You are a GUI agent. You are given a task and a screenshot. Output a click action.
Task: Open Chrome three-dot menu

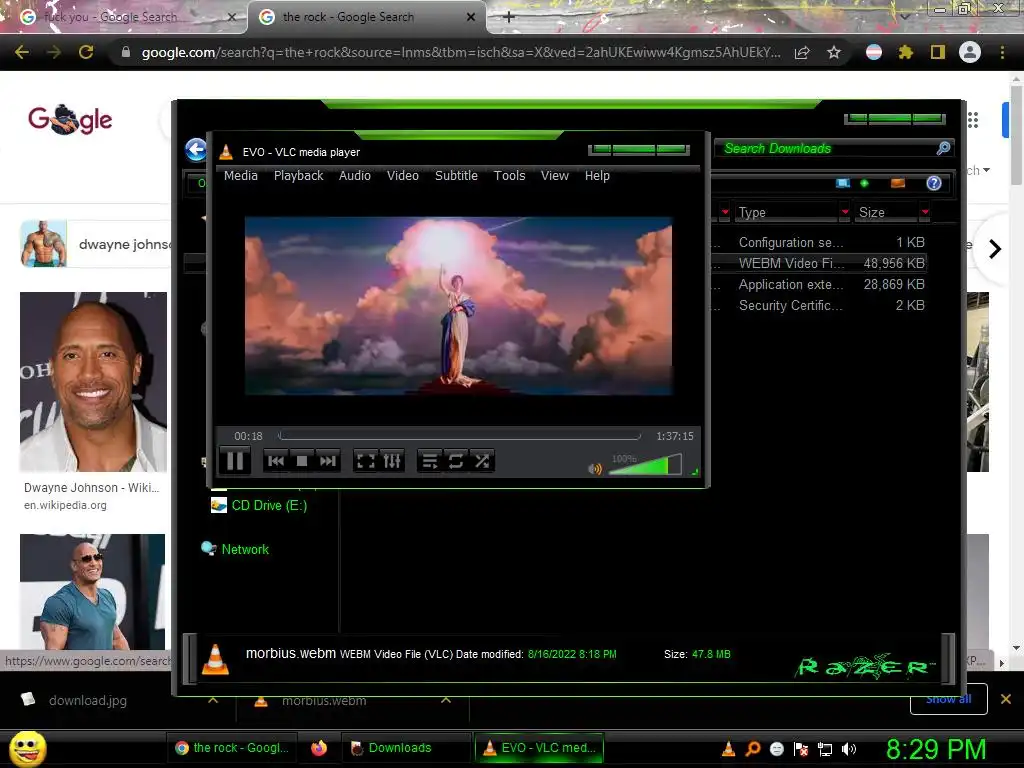[x=1002, y=52]
